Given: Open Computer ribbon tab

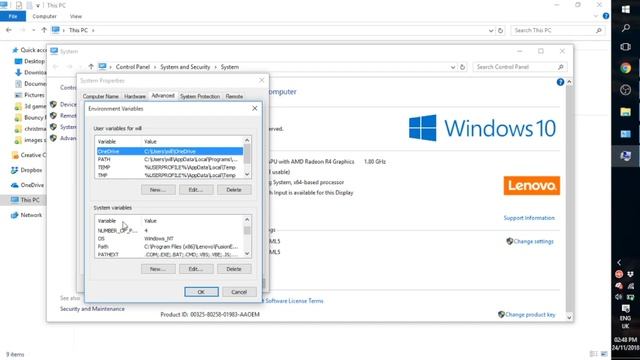Looking at the screenshot, I should pyautogui.click(x=44, y=16).
